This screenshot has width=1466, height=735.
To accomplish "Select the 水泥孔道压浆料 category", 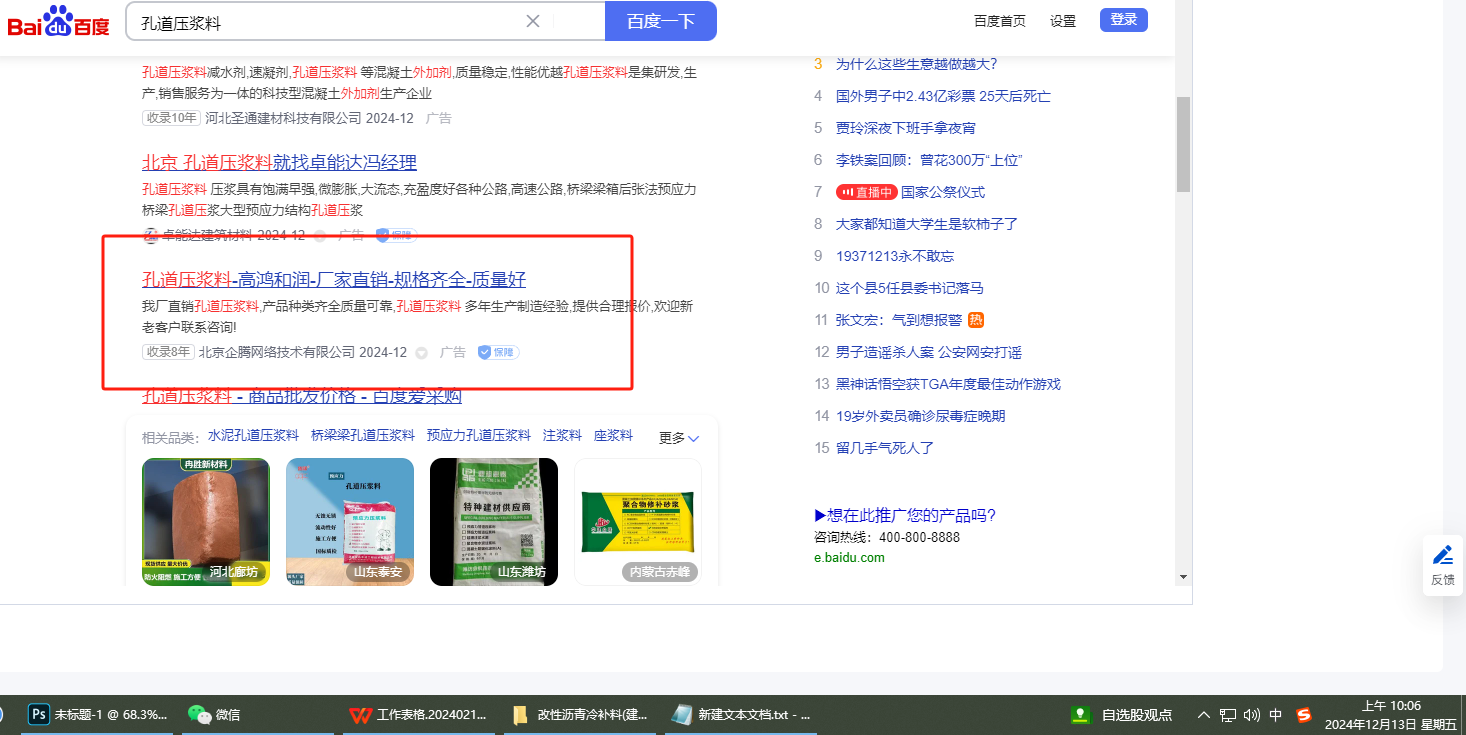I will [253, 436].
